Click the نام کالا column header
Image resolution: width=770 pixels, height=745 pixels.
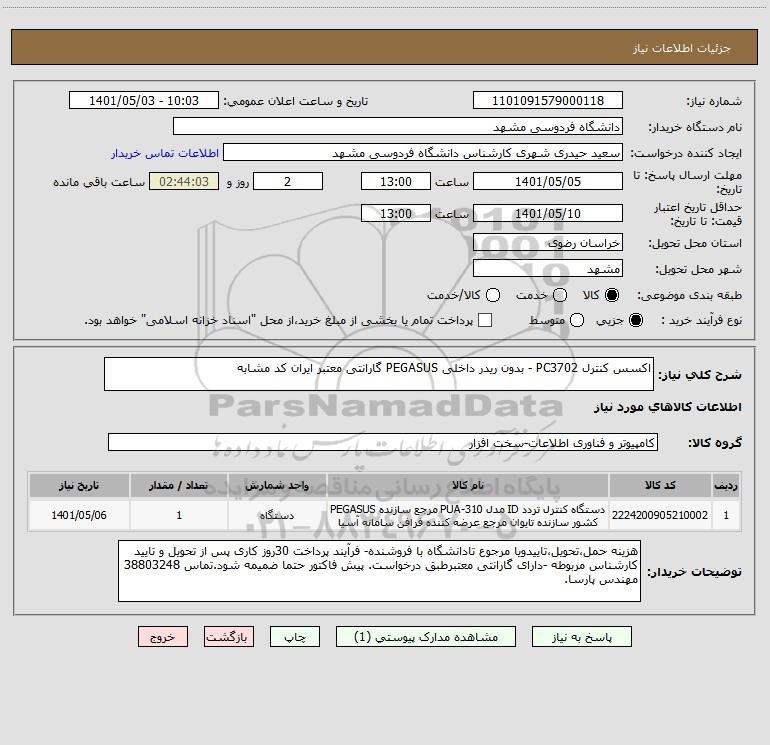(x=468, y=485)
